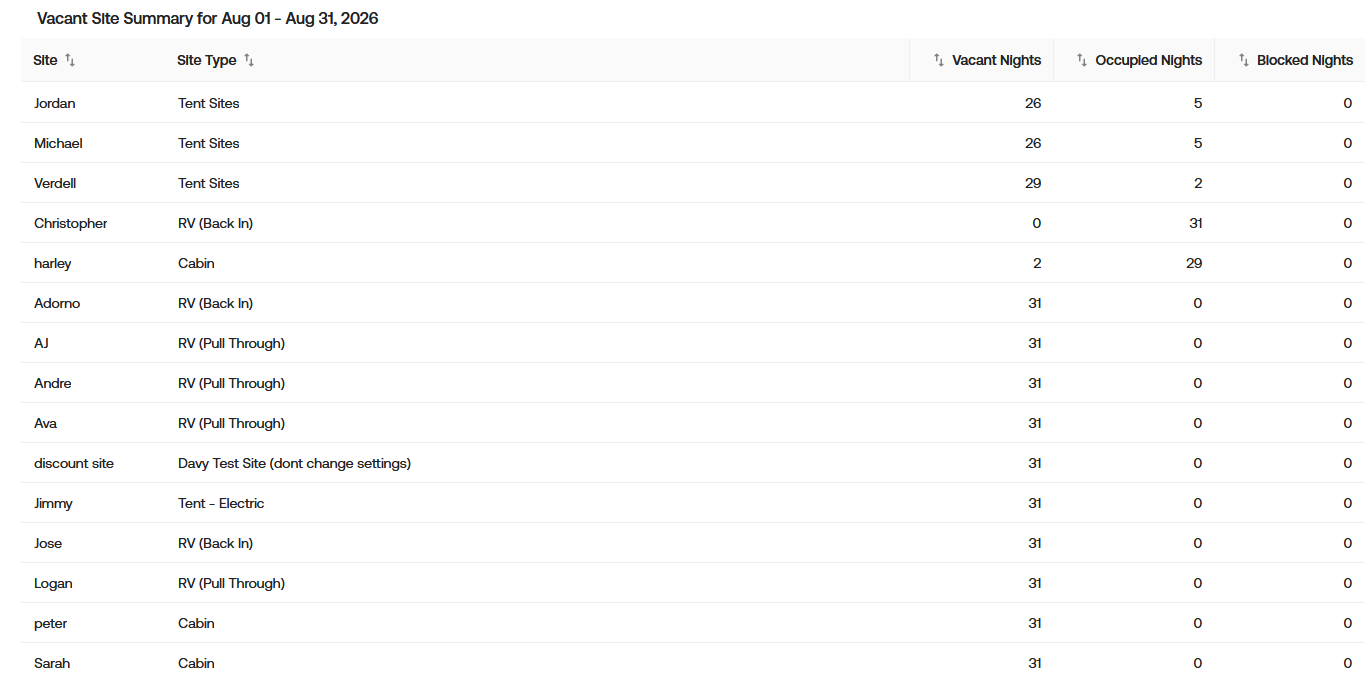Click the discount site row
This screenshot has width=1371, height=699.
coord(692,463)
